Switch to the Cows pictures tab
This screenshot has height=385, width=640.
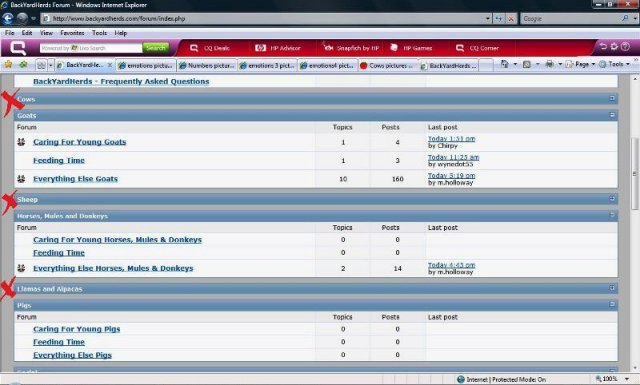(x=387, y=65)
